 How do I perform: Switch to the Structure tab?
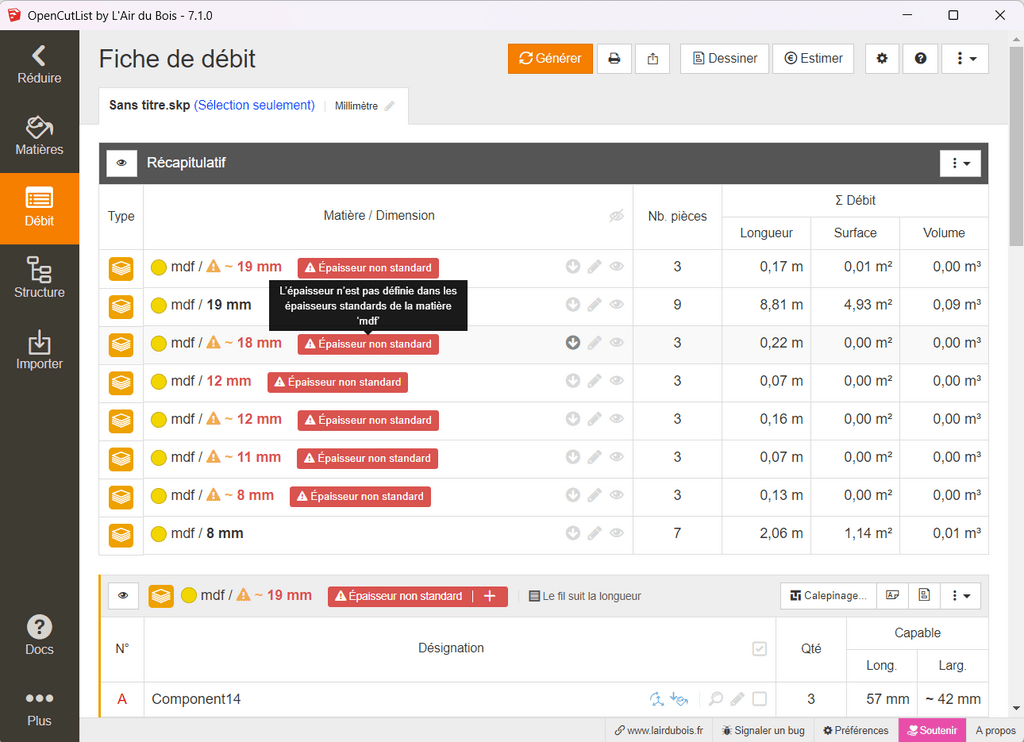(39, 279)
